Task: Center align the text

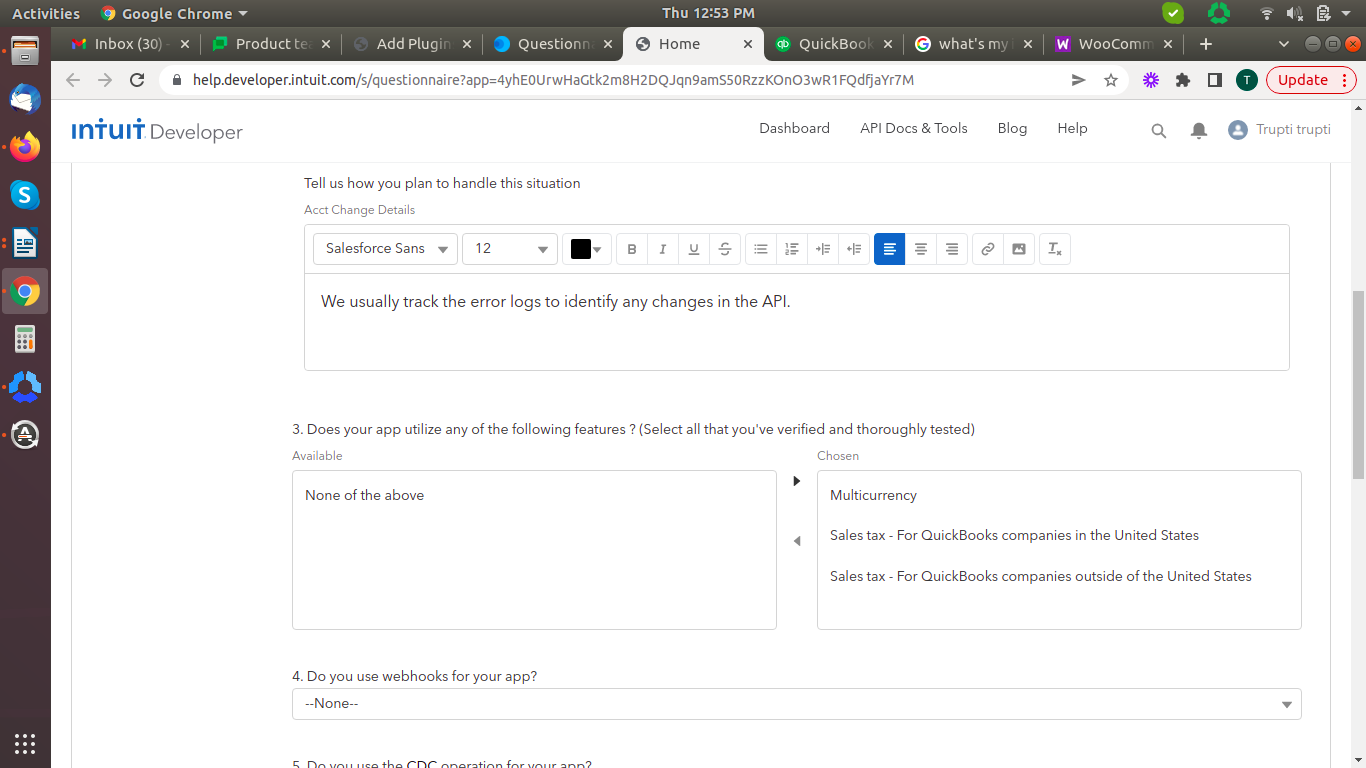Action: tap(921, 249)
